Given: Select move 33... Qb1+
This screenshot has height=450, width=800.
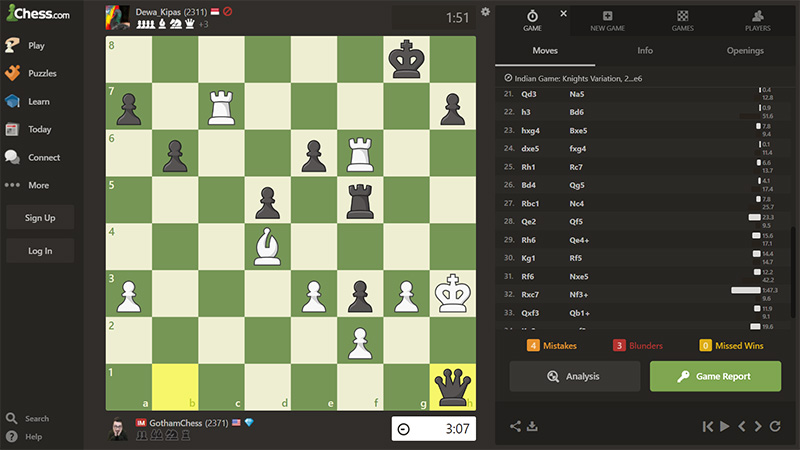Looking at the screenshot, I should (x=580, y=313).
